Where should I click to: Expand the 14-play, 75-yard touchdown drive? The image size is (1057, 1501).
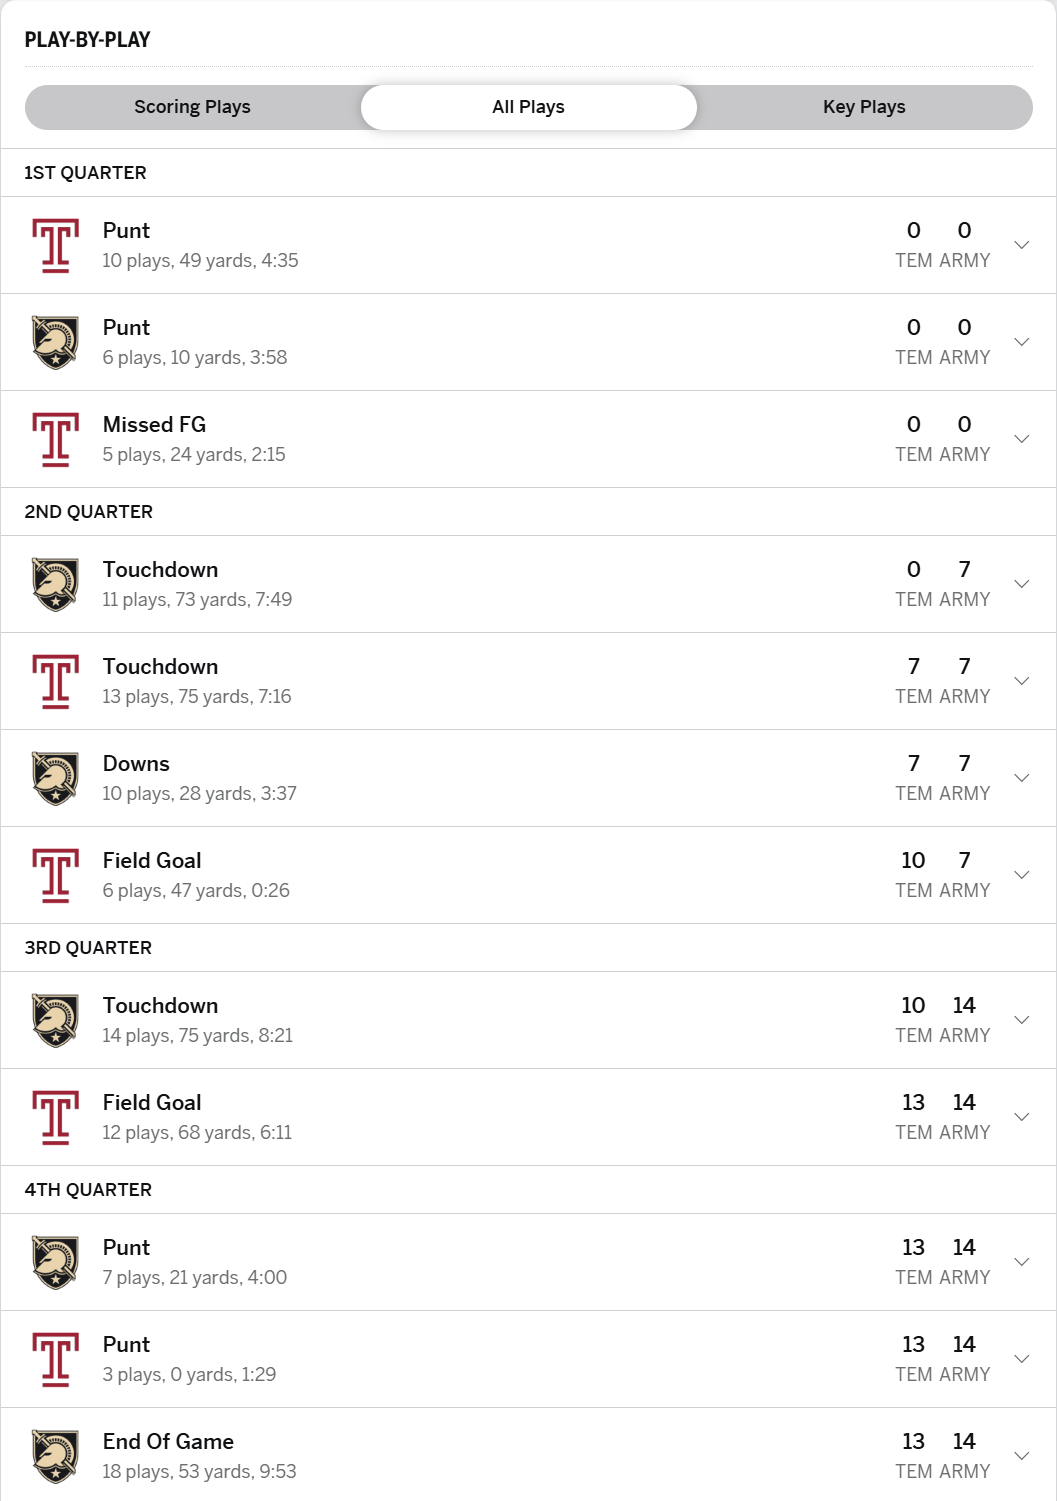(1021, 1020)
